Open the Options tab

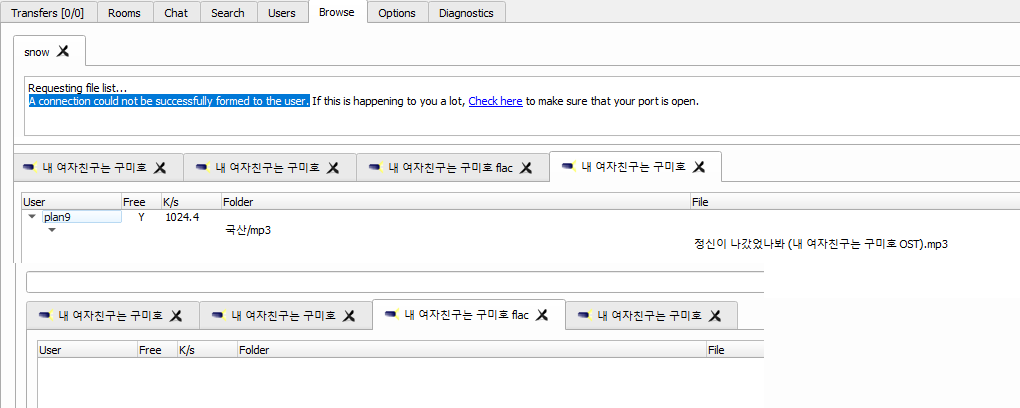click(397, 12)
